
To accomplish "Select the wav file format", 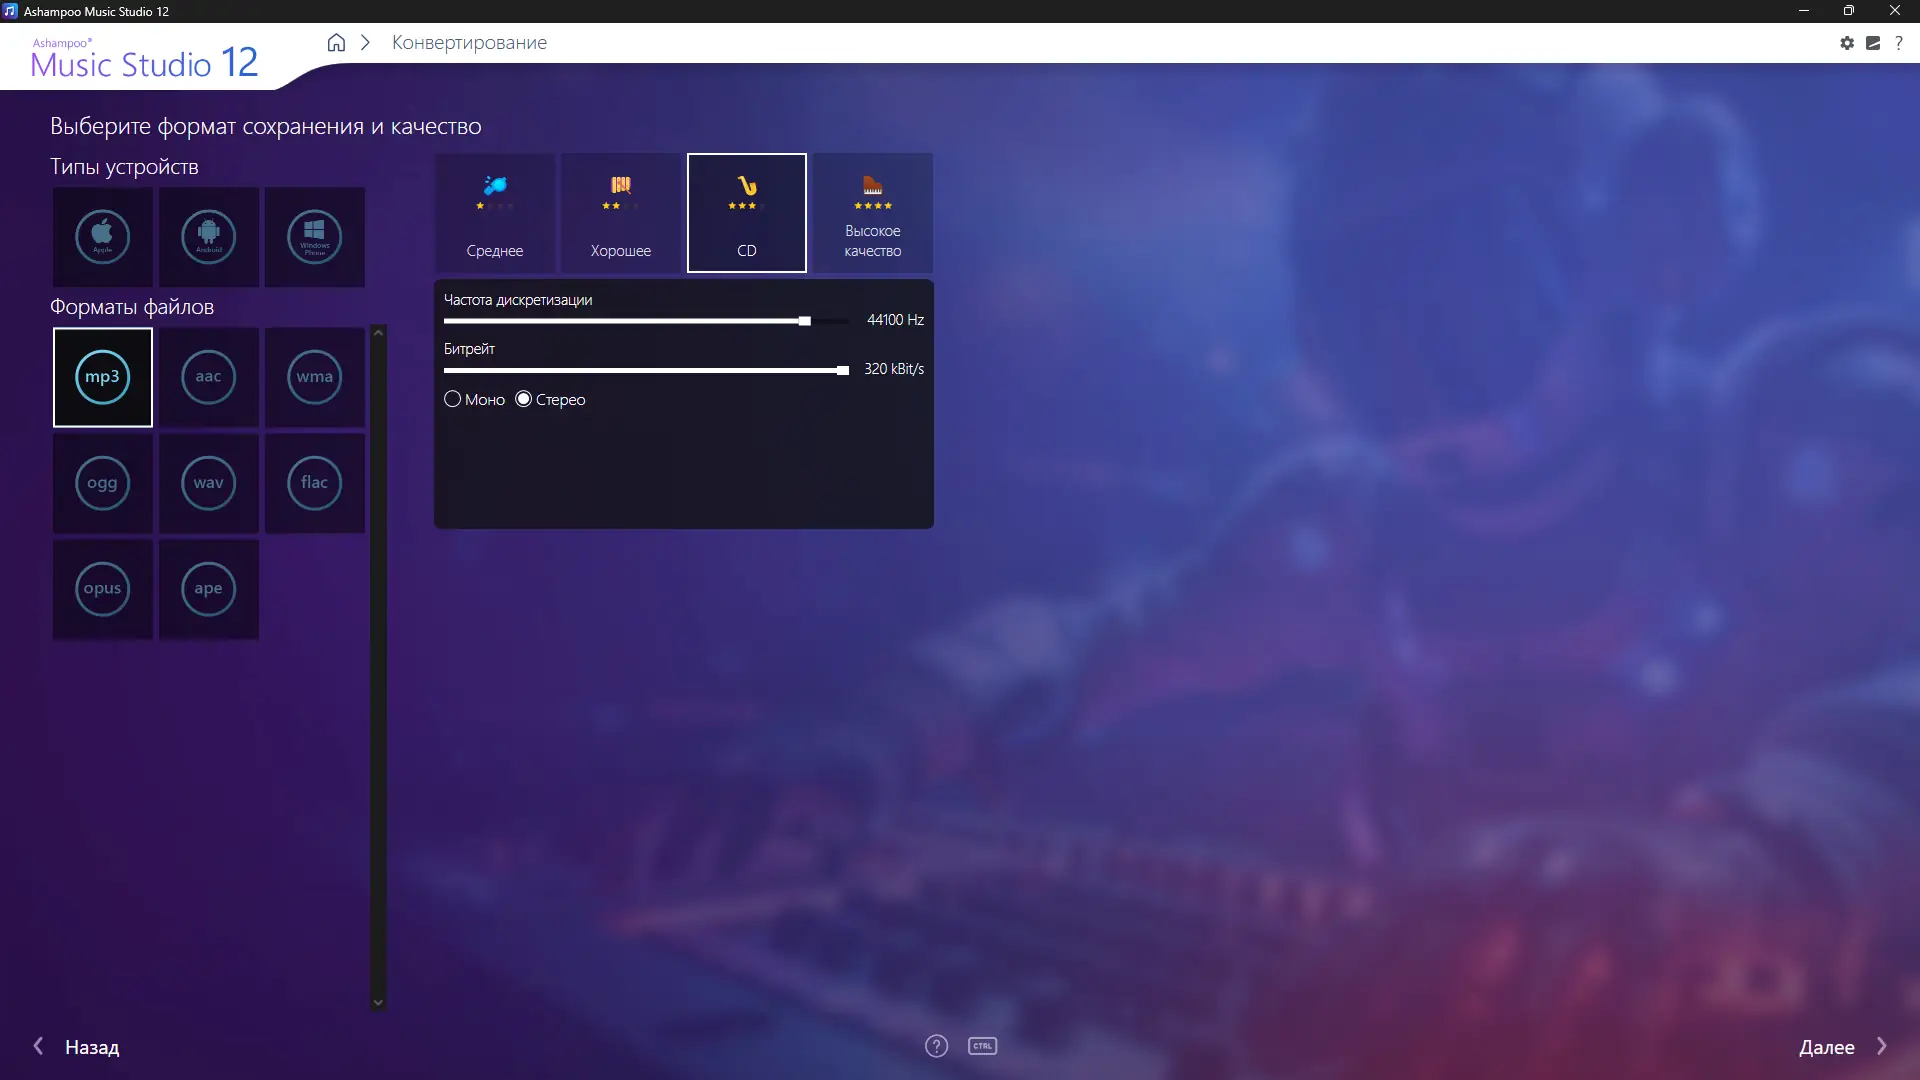I will pos(208,483).
